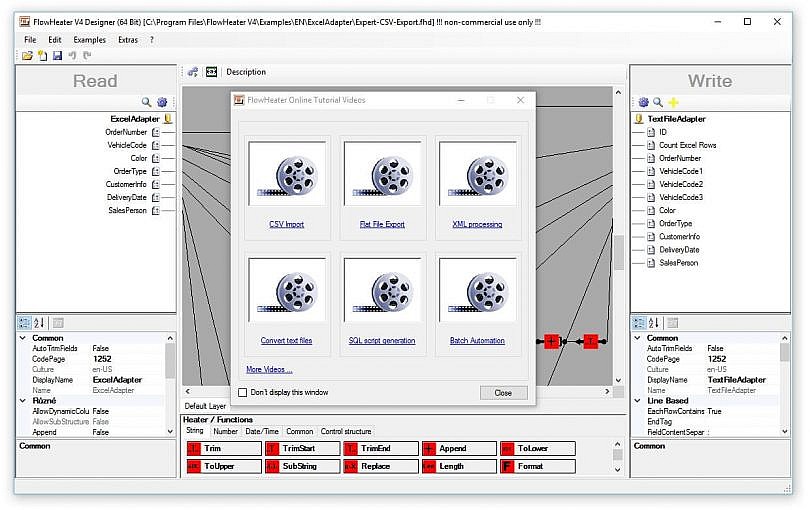Select the Trim heater function
The height and width of the screenshot is (510, 810).
pyautogui.click(x=223, y=449)
